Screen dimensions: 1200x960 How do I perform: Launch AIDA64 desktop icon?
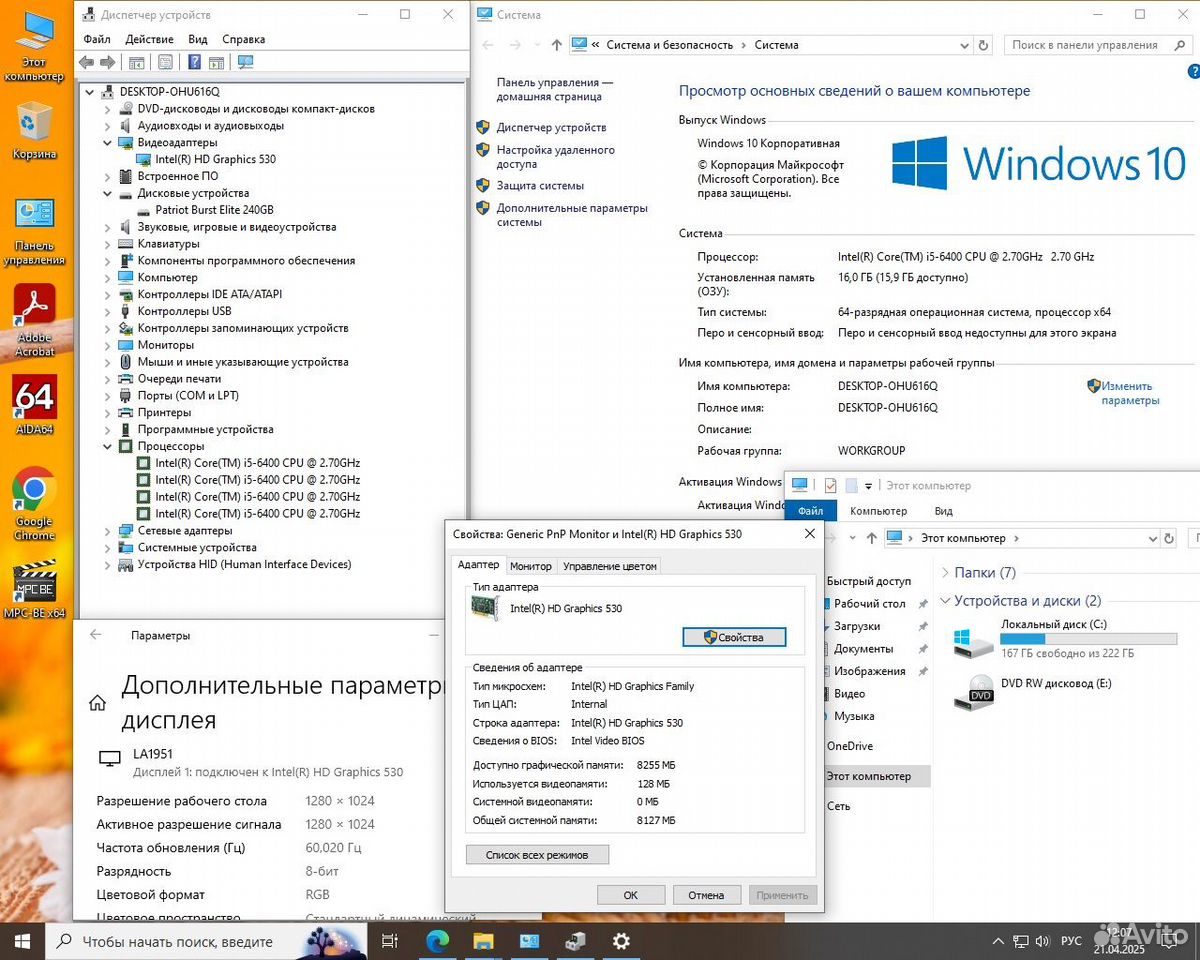pyautogui.click(x=34, y=405)
